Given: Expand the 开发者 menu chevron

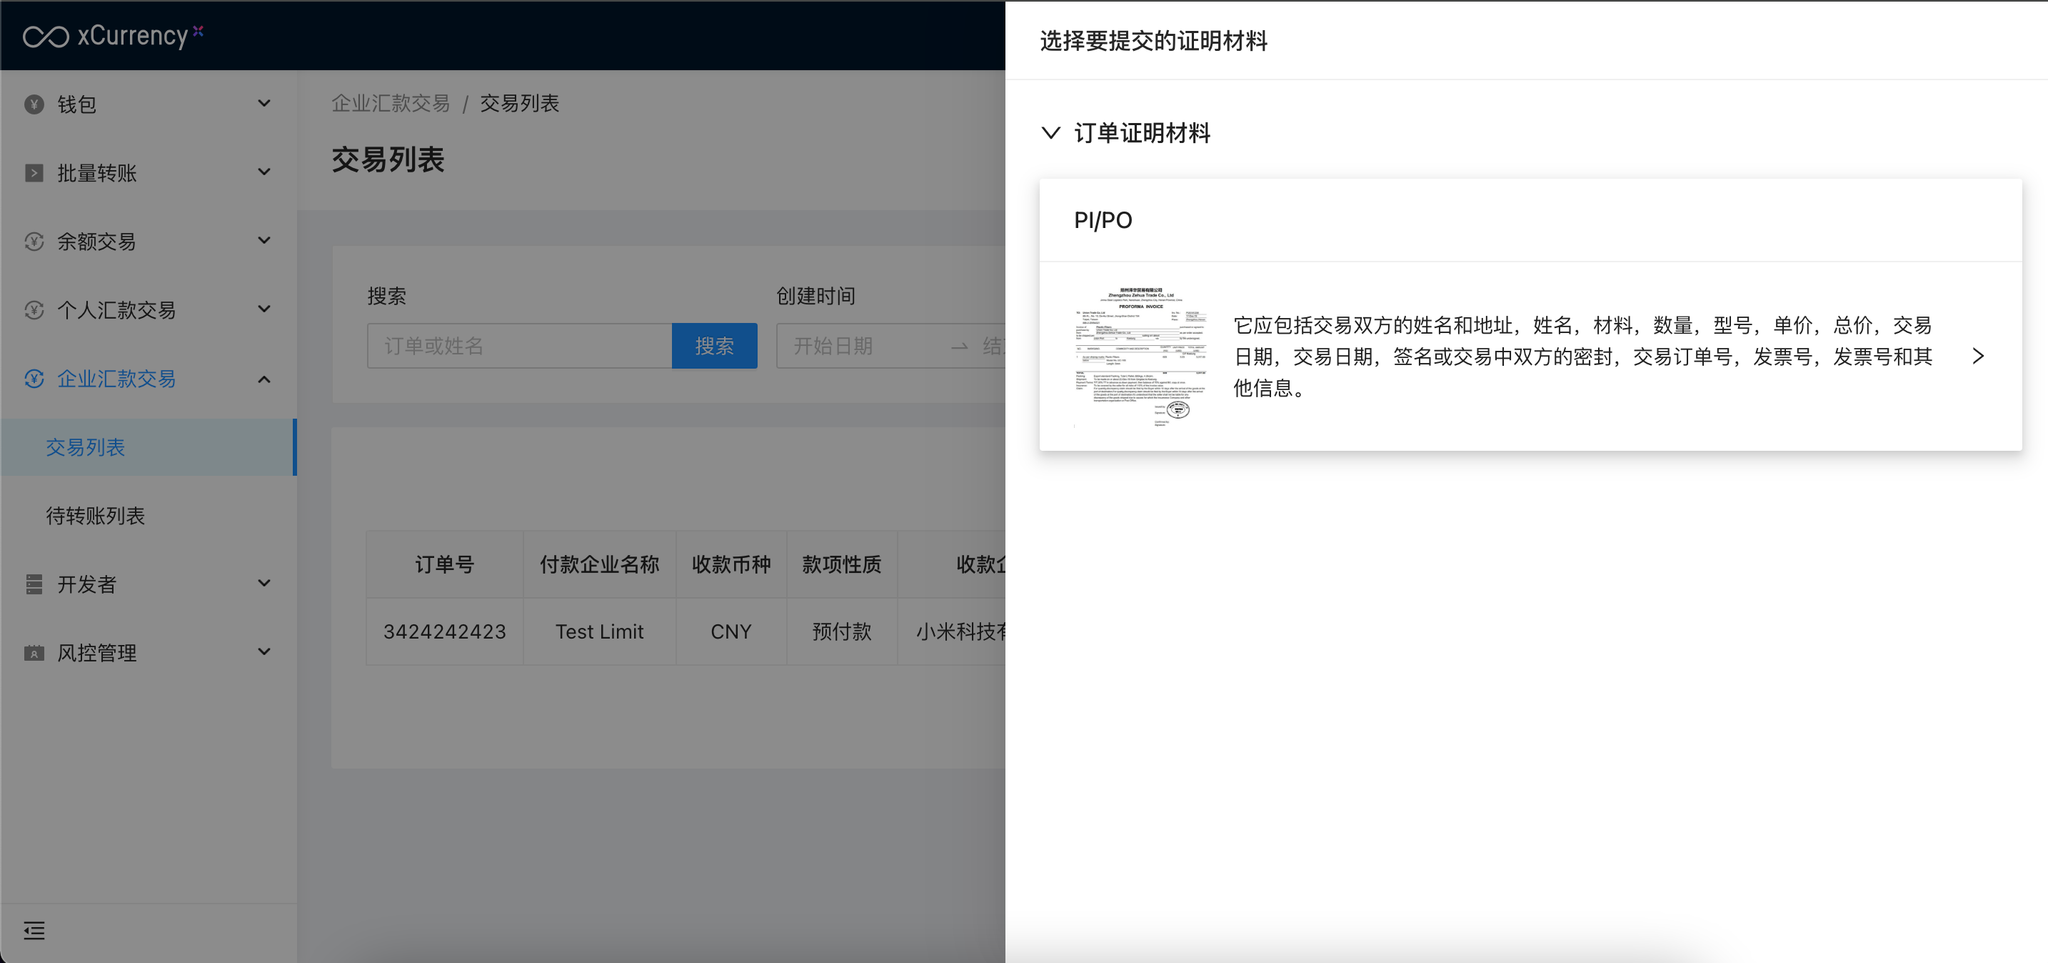Looking at the screenshot, I should 264,583.
